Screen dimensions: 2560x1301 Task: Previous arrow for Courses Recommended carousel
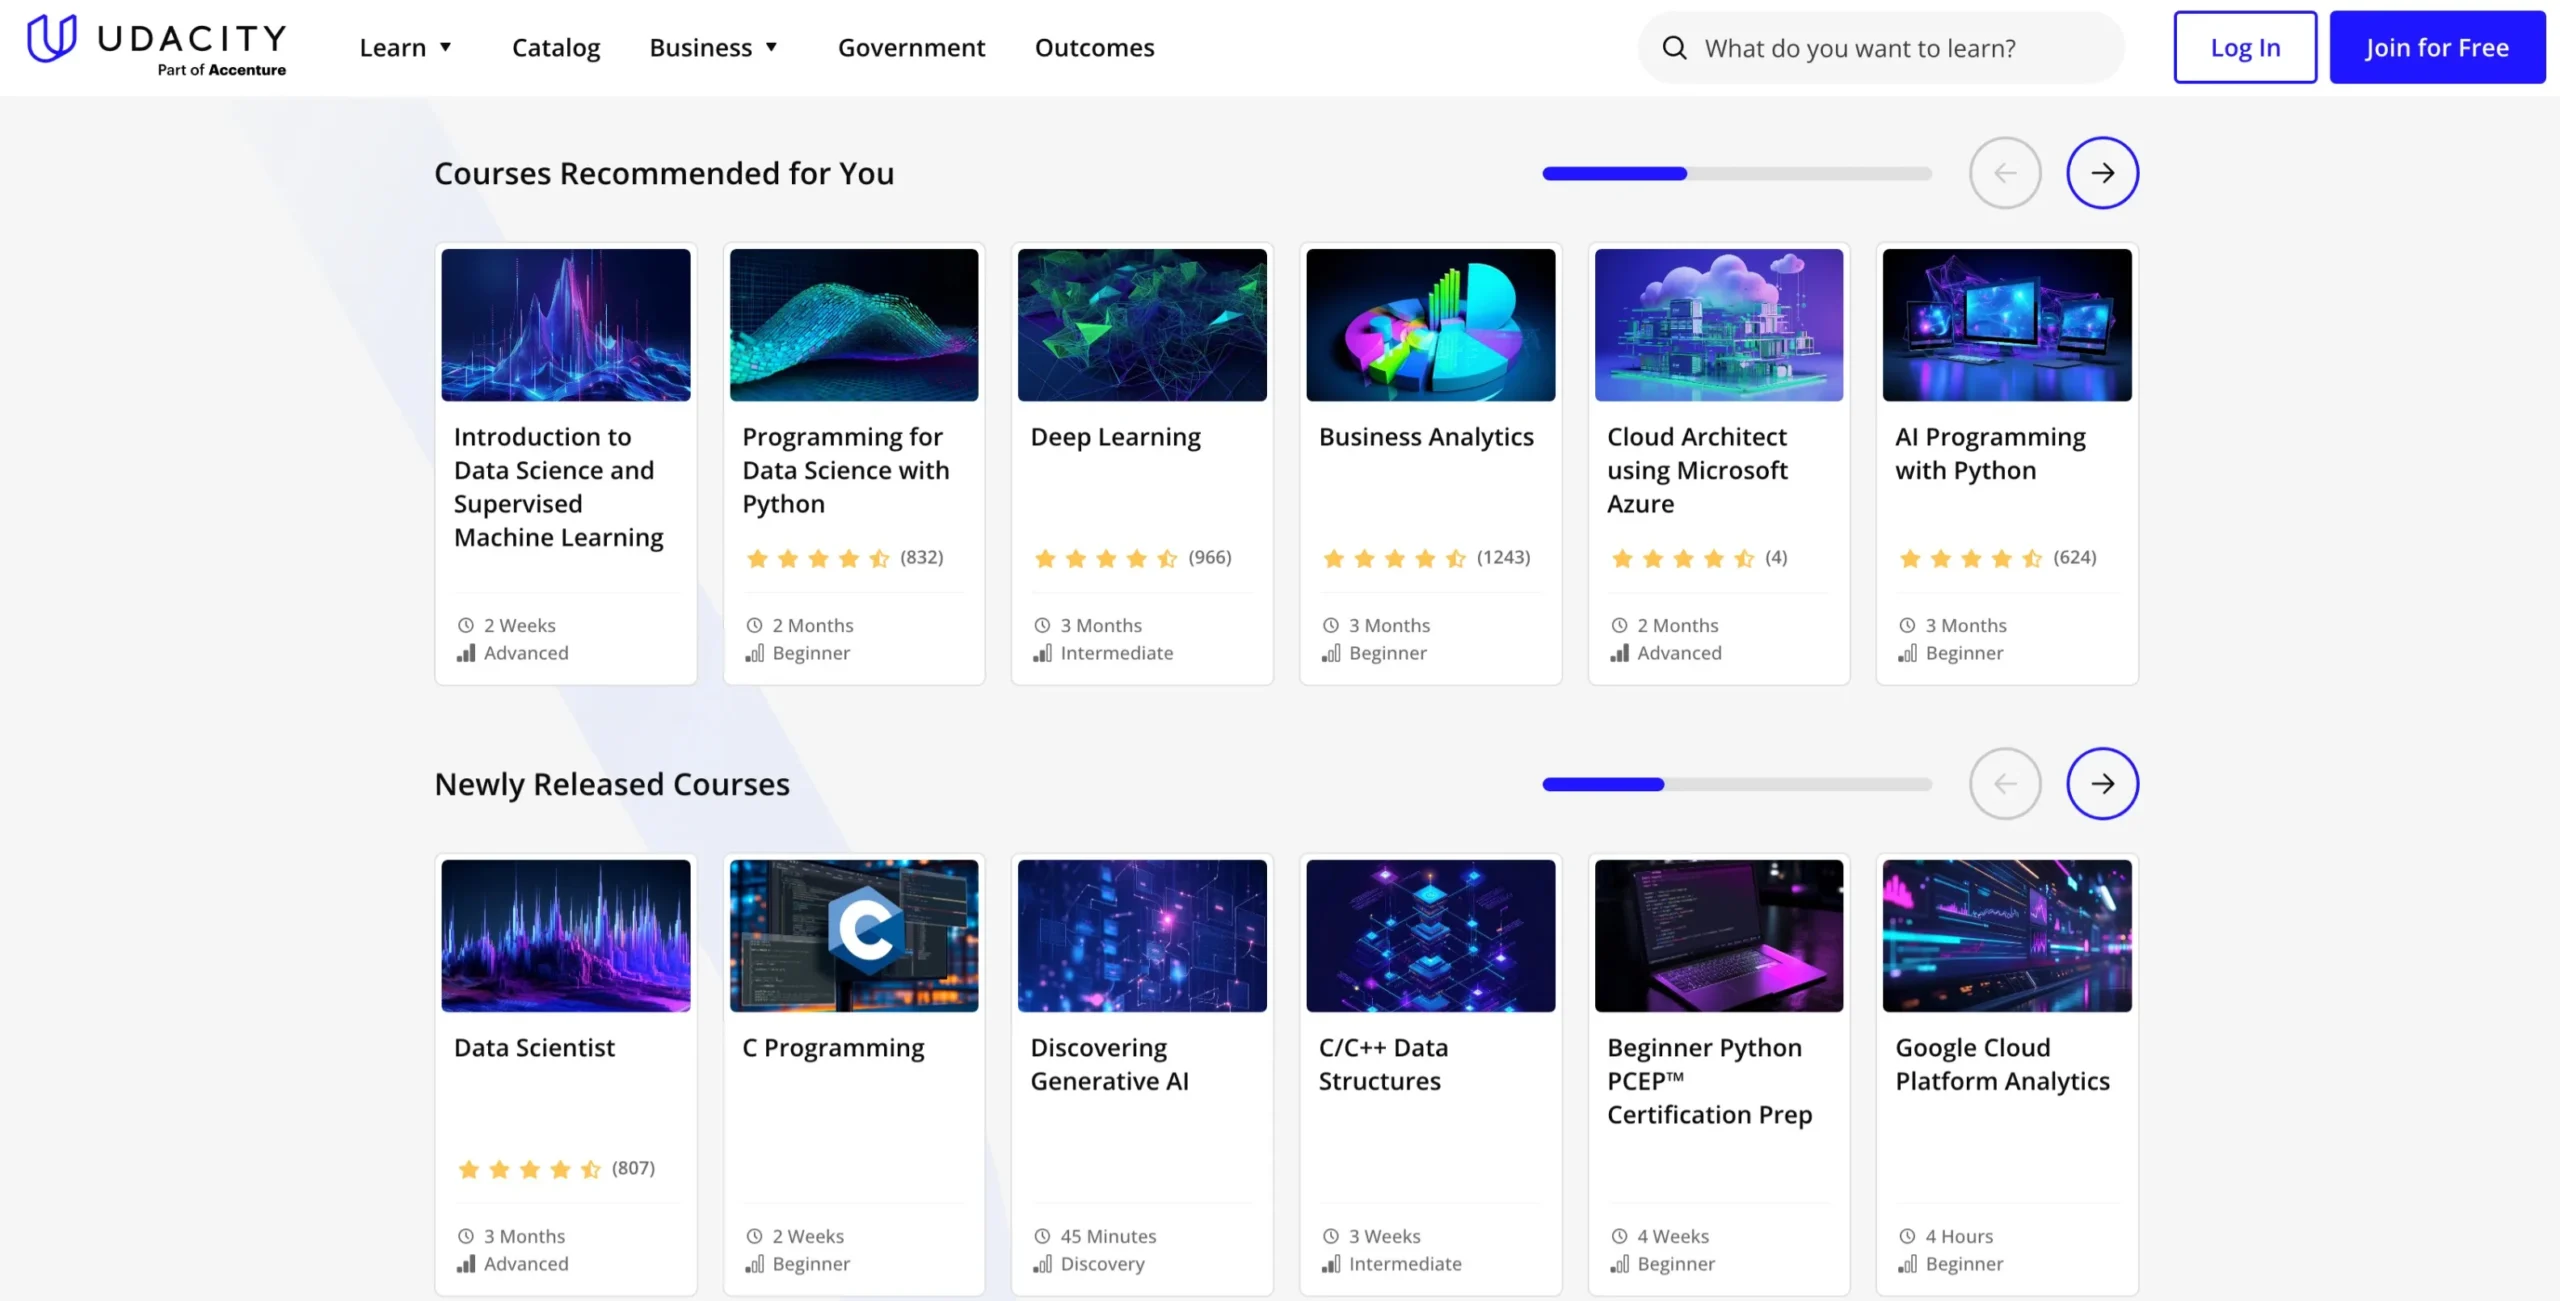(2004, 173)
